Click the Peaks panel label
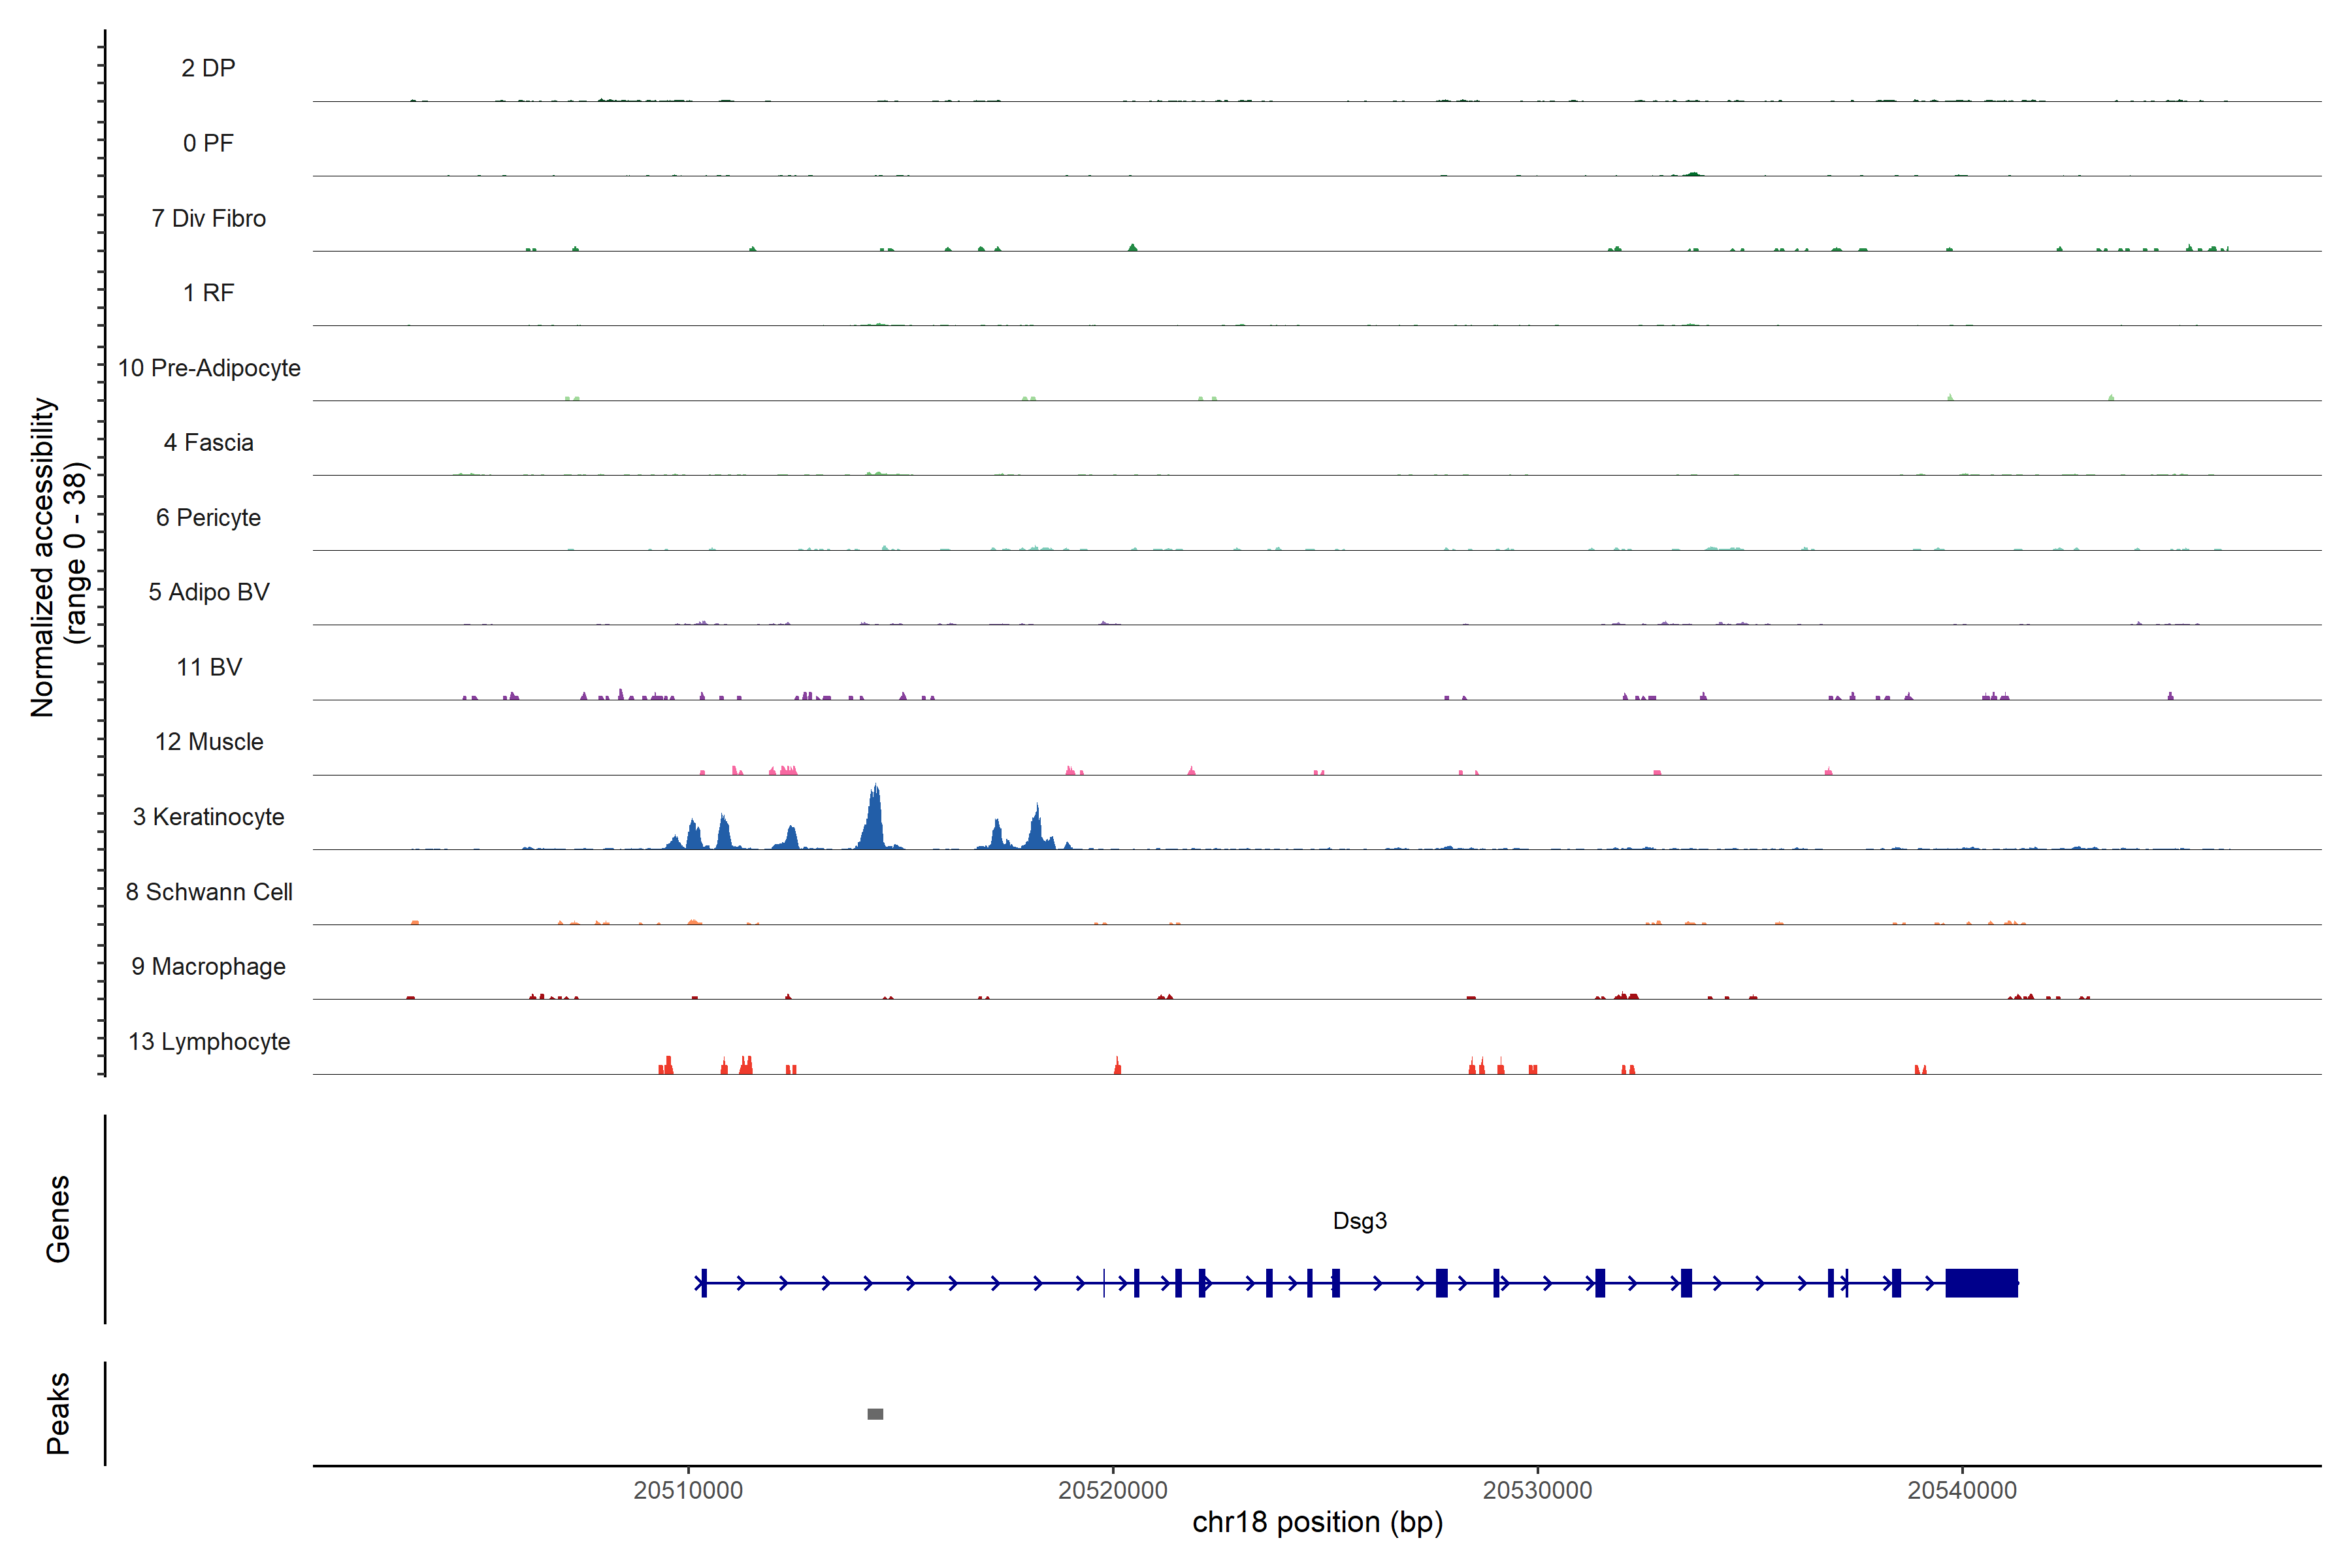Screen dimensions: 2352x1568 tap(58, 1413)
